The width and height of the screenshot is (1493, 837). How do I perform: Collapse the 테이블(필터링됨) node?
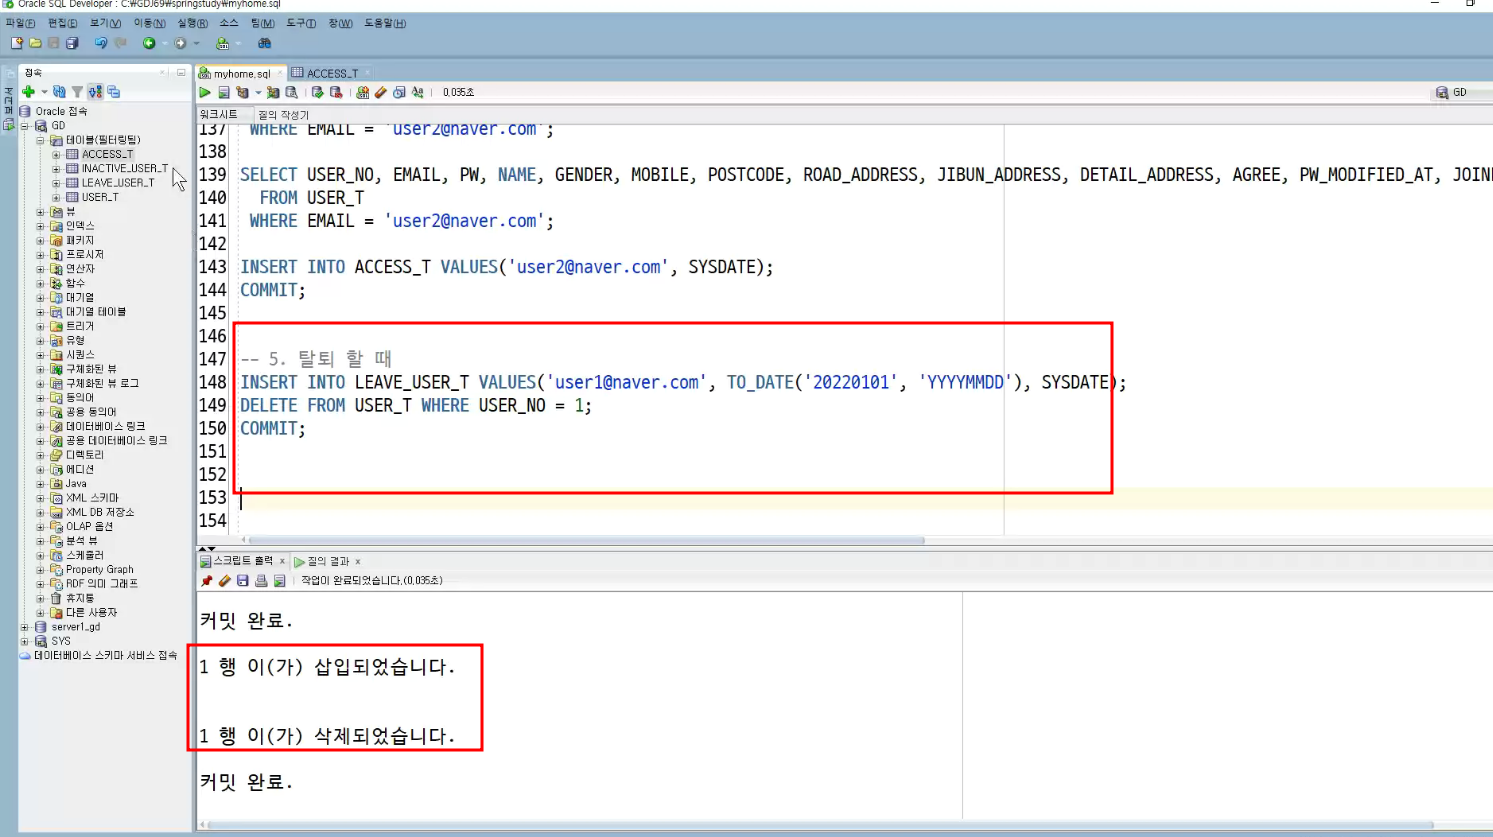coord(41,140)
